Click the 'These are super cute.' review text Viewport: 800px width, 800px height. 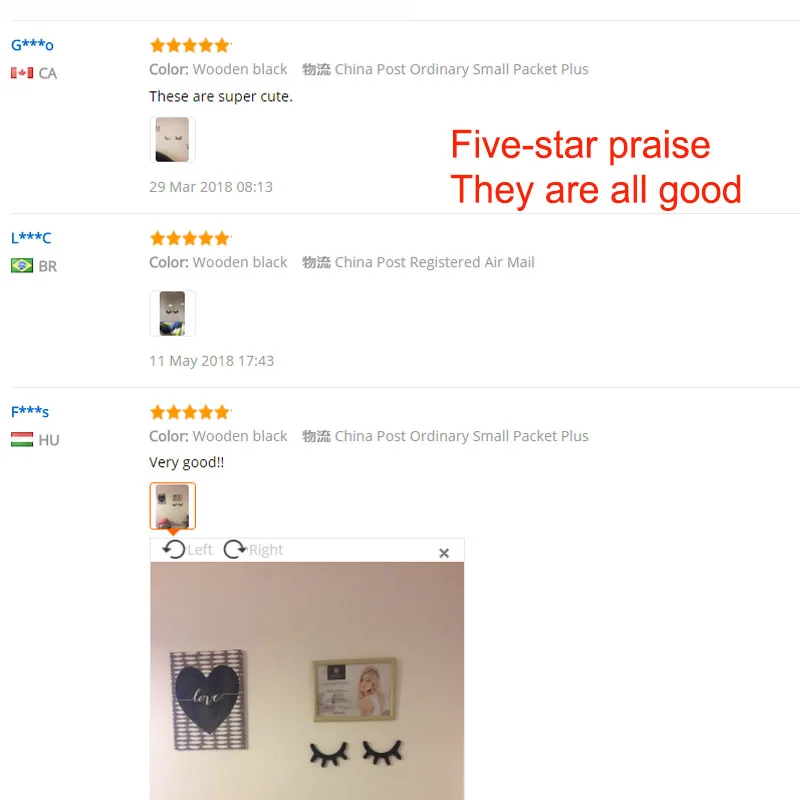221,96
